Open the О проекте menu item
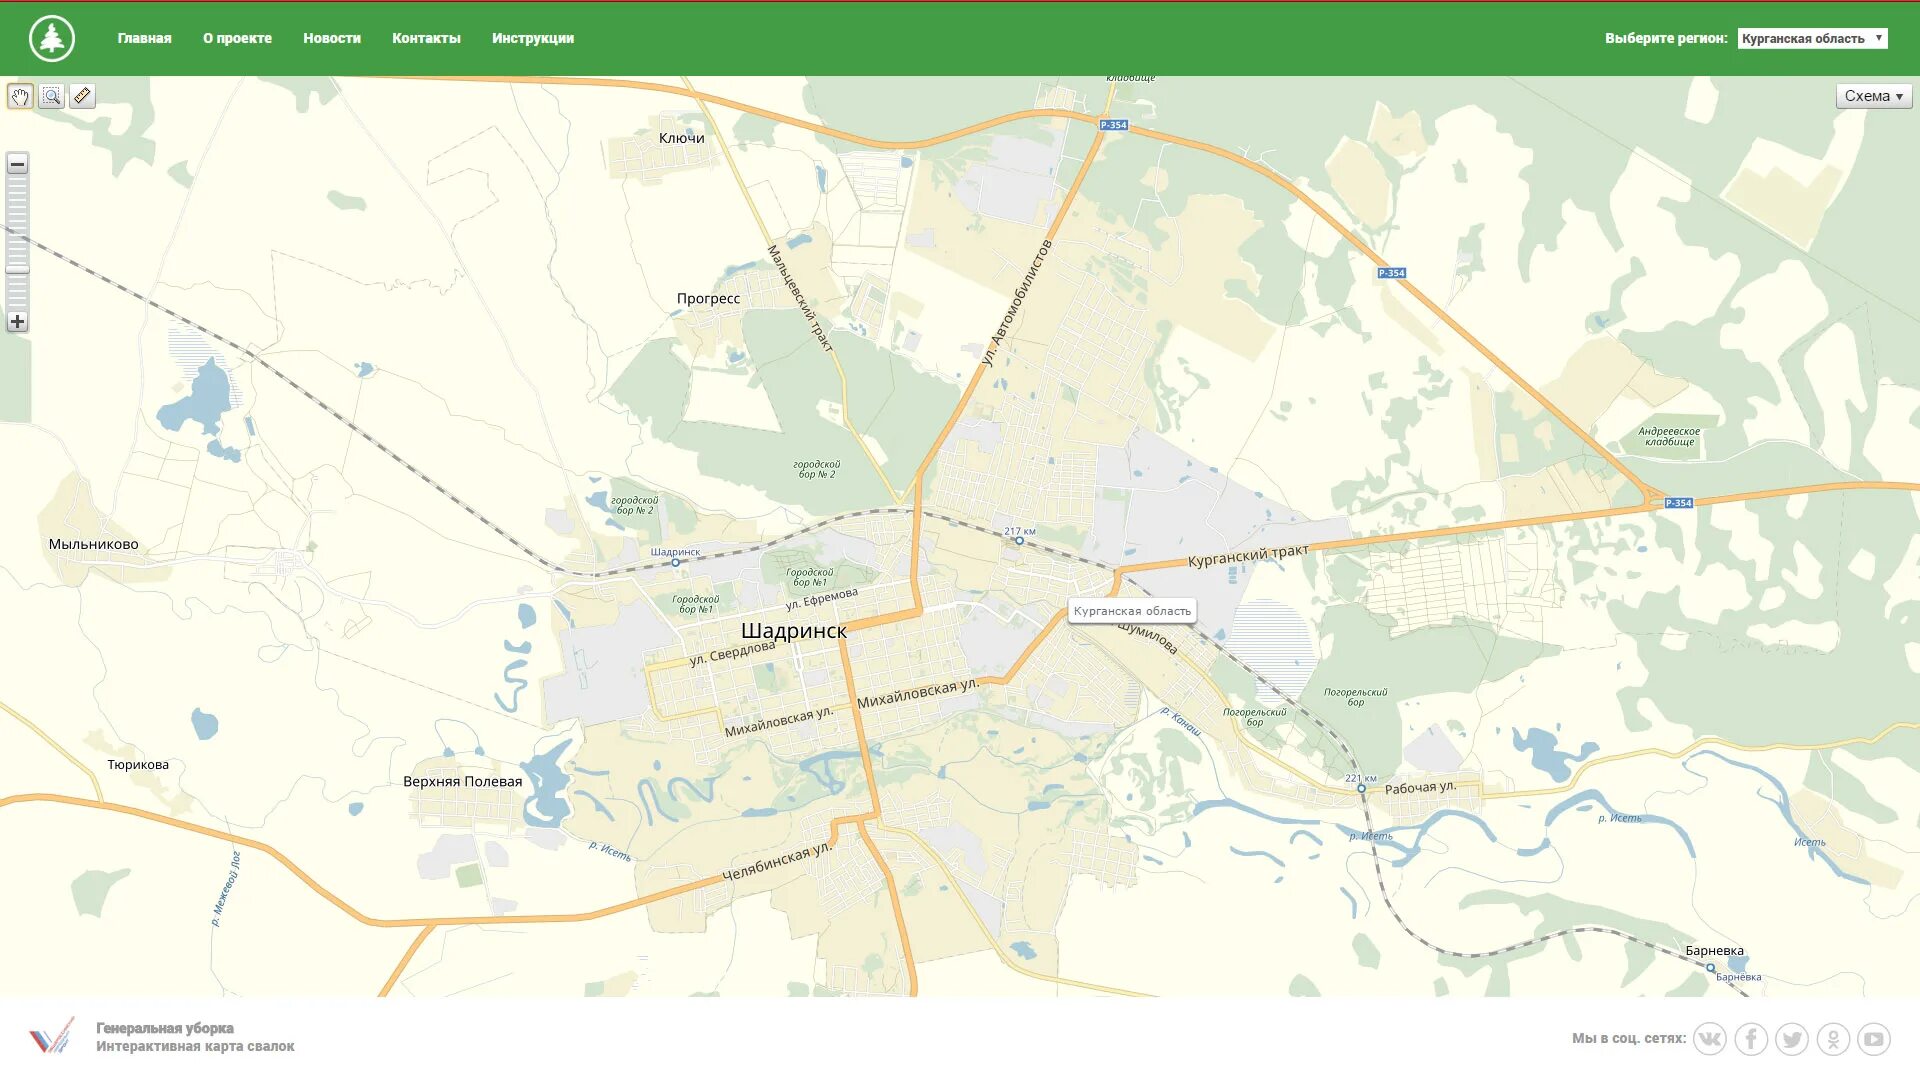This screenshot has width=1920, height=1076. click(x=237, y=38)
